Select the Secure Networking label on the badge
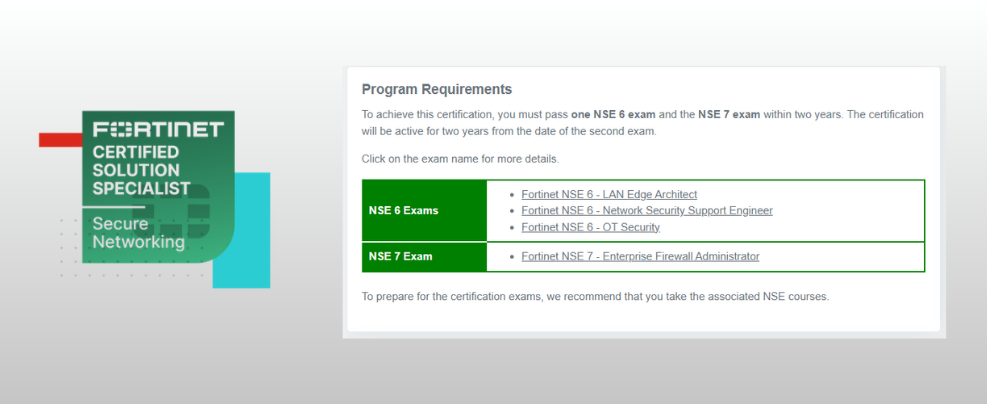987x404 pixels. click(138, 233)
